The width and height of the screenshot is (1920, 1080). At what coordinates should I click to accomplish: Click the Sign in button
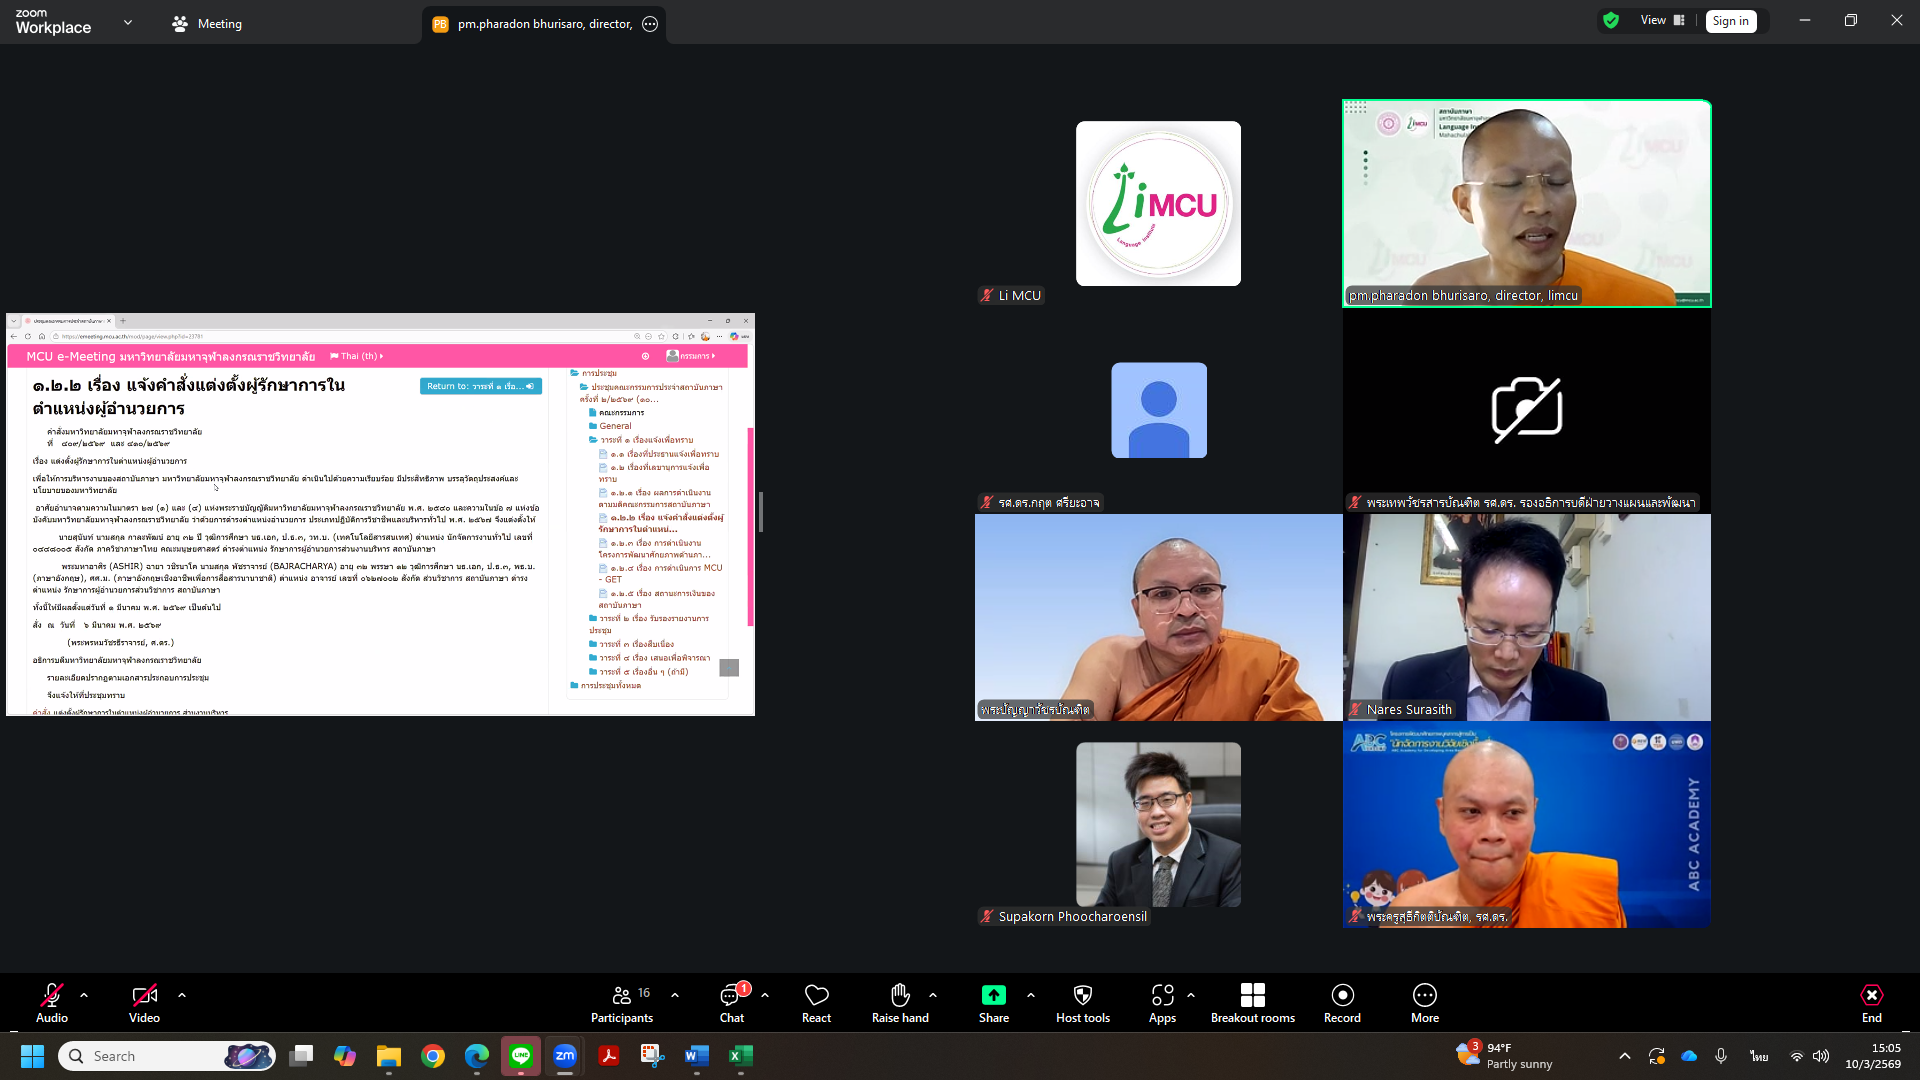point(1730,21)
